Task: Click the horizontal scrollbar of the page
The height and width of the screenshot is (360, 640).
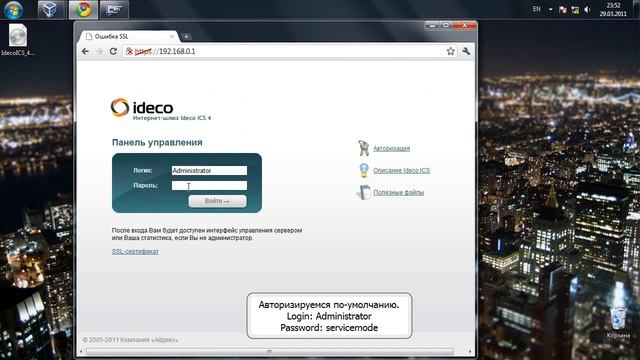Action: click(x=269, y=351)
